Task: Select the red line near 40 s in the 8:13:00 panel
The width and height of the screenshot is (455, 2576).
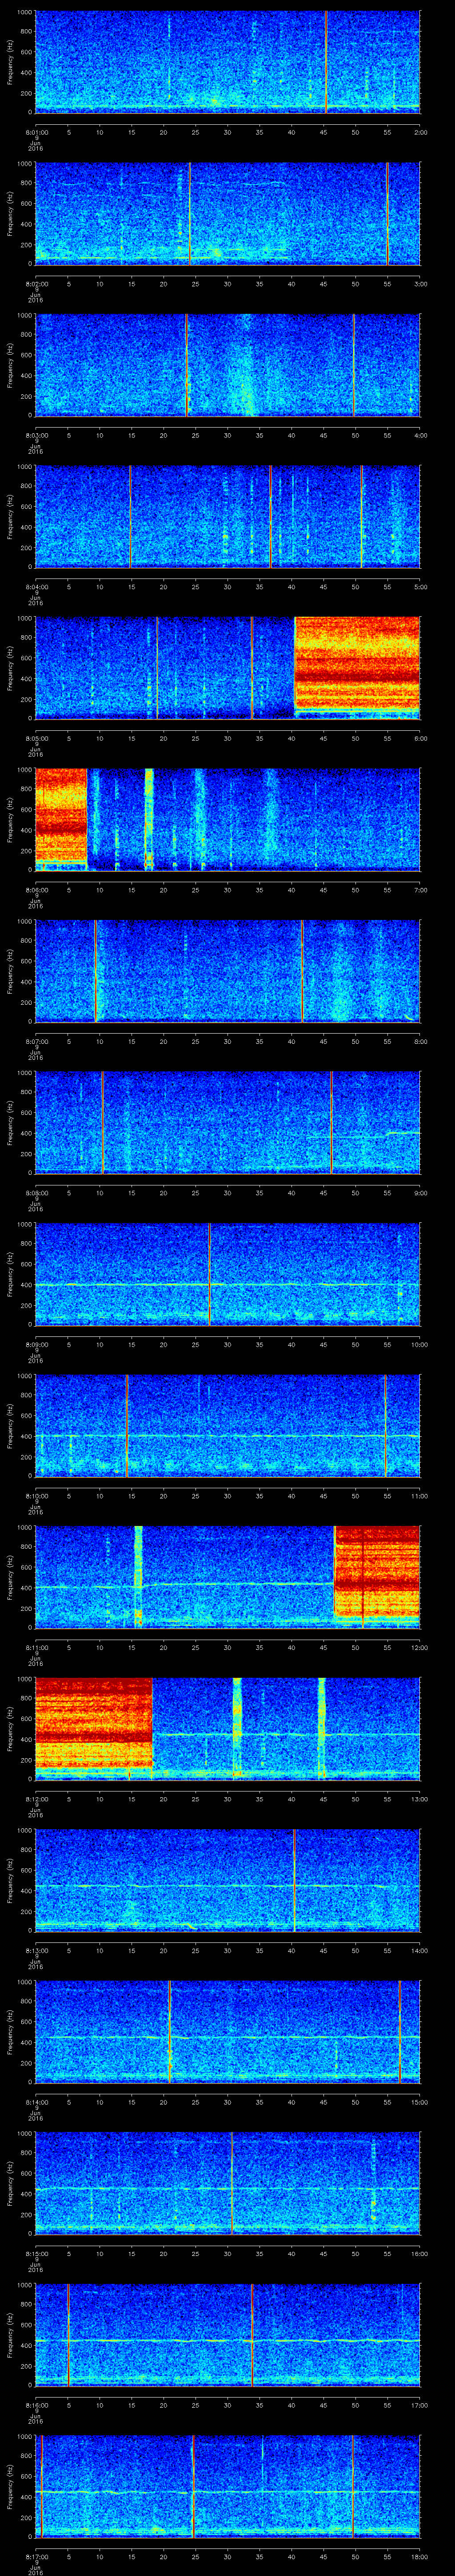Action: (294, 1880)
